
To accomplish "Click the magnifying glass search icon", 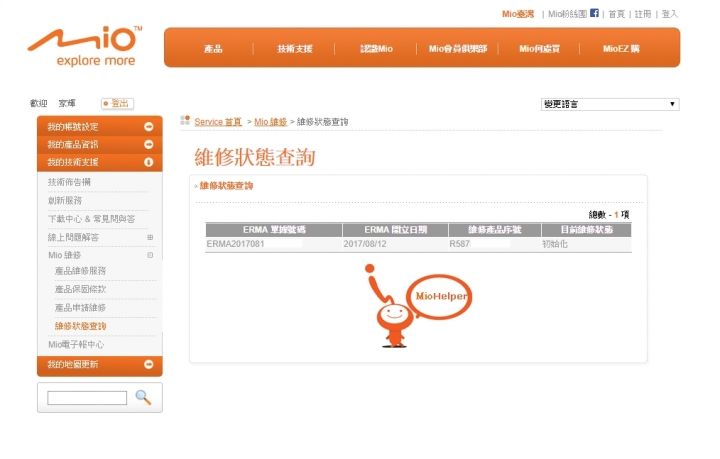I will coord(143,397).
